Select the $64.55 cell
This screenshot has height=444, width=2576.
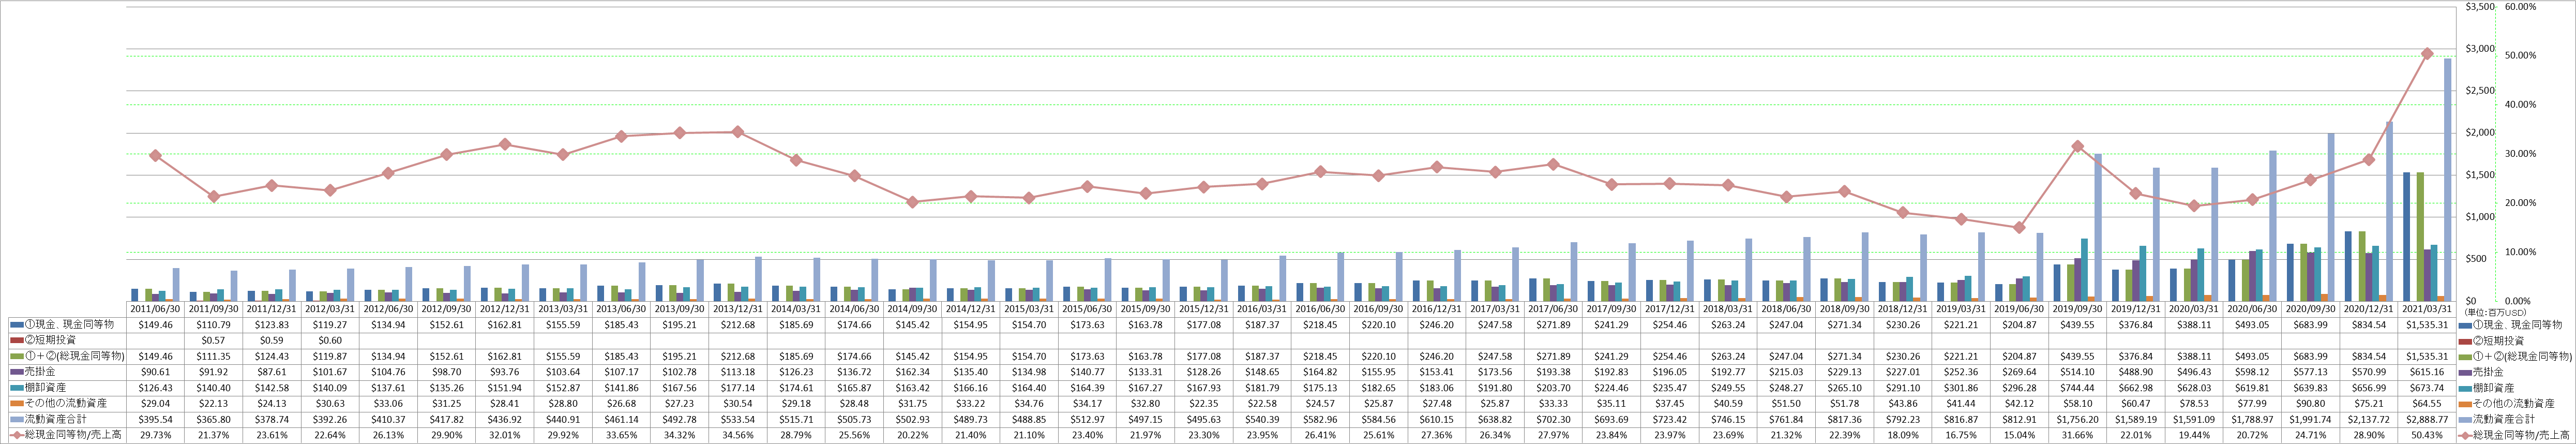[2427, 403]
